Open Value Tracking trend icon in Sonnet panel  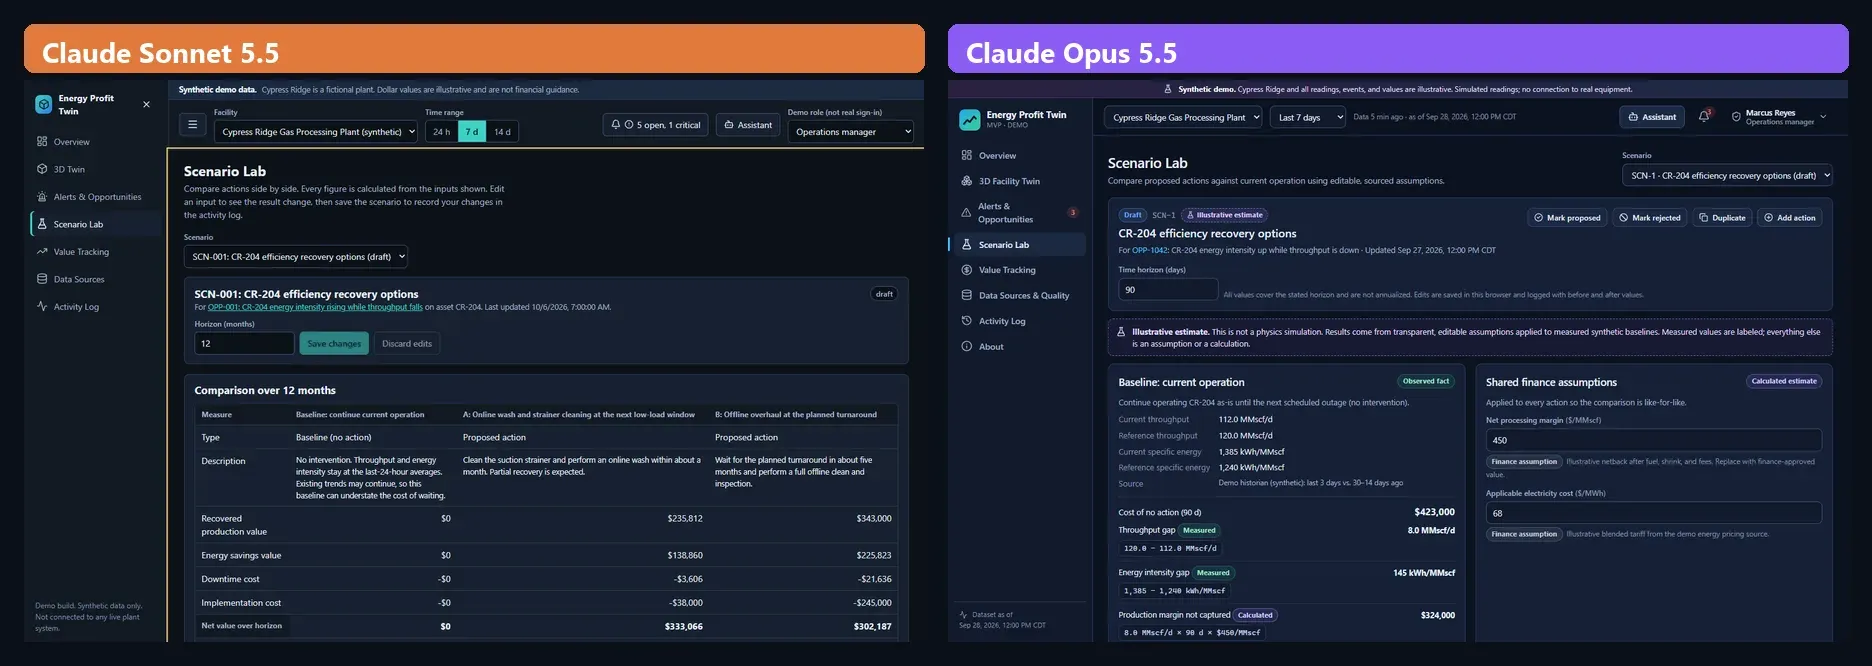42,252
